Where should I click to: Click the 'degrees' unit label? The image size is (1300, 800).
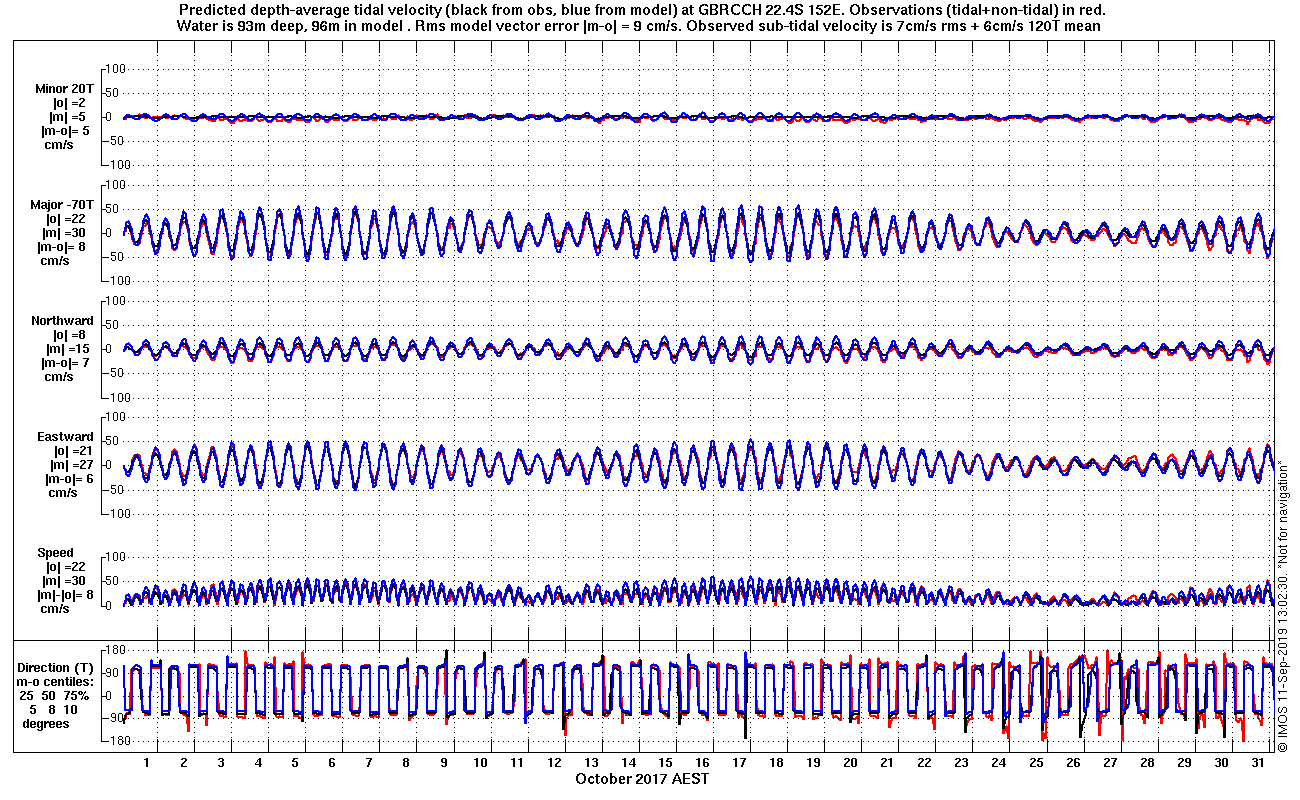(x=47, y=723)
